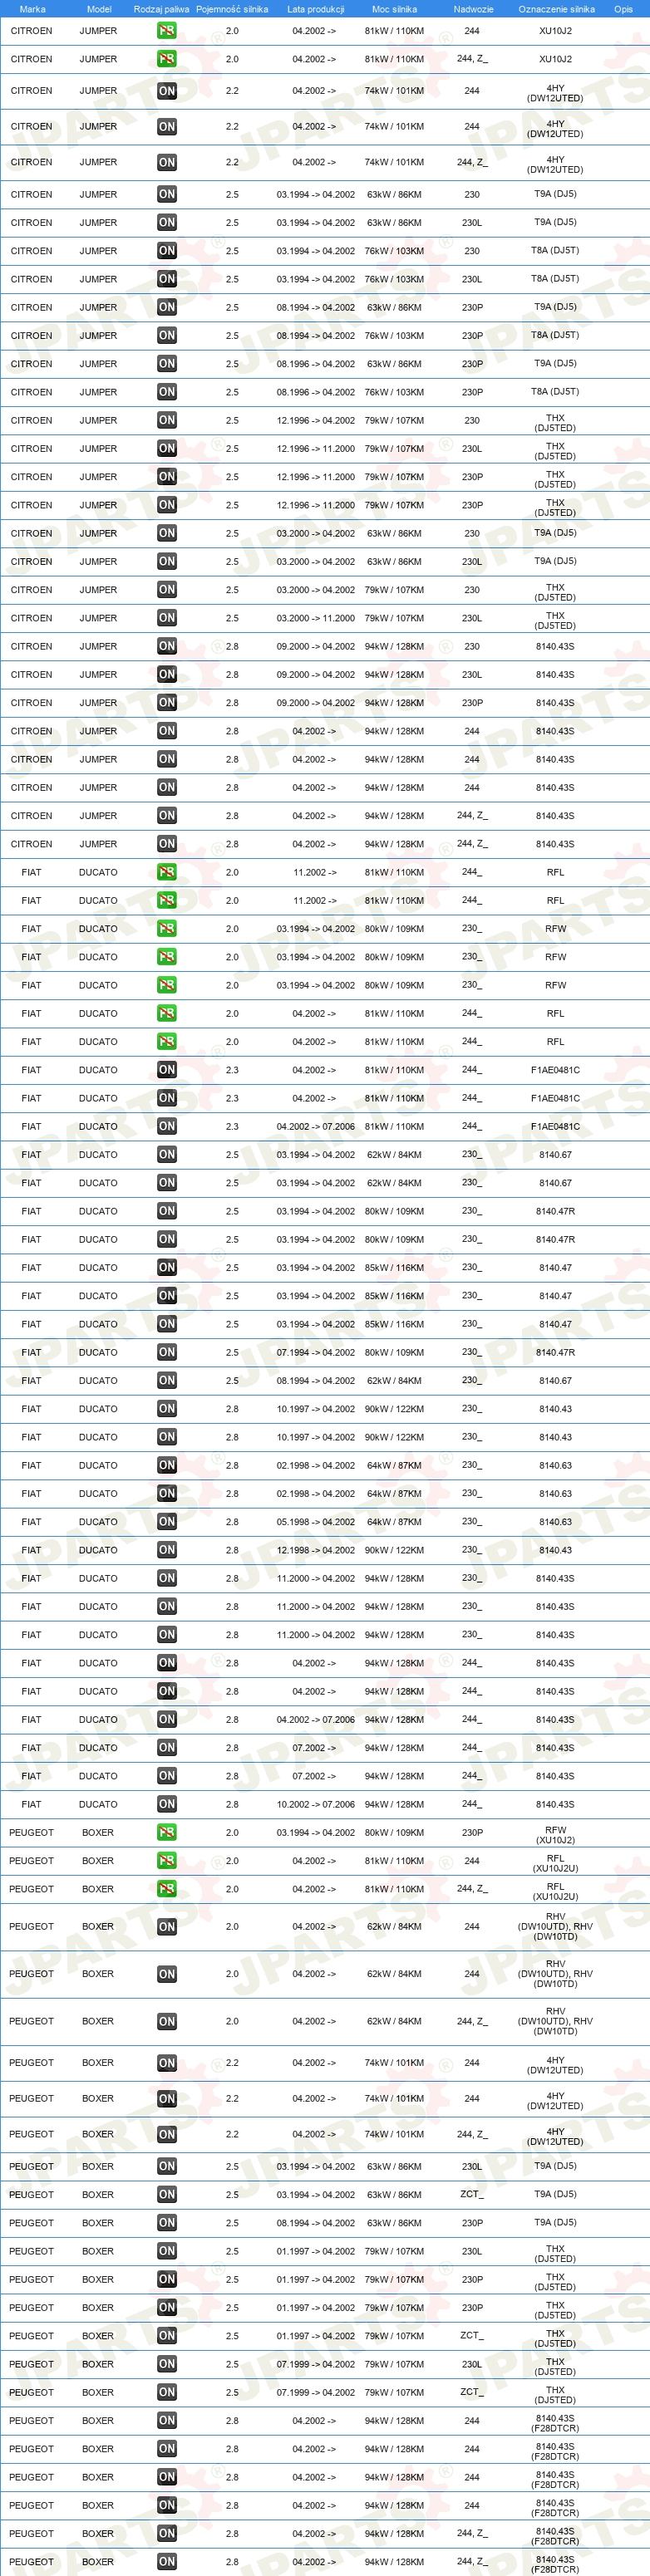Viewport: 650px width, 2576px height.
Task: Click the petrol icon in Peugeot RFL (XU10J2U) row with body 244
Action: [167, 1861]
